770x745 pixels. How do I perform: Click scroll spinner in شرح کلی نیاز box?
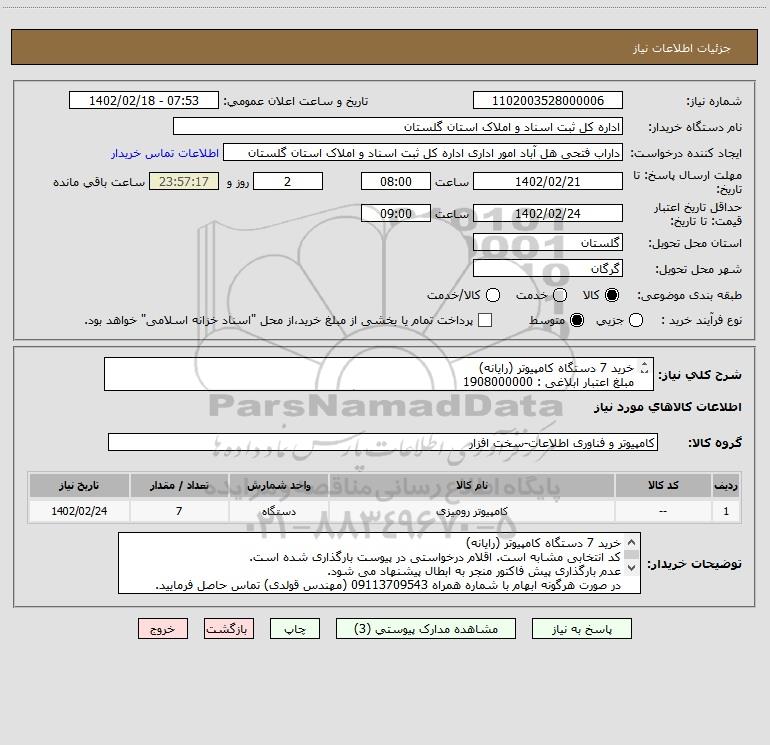pos(645,368)
